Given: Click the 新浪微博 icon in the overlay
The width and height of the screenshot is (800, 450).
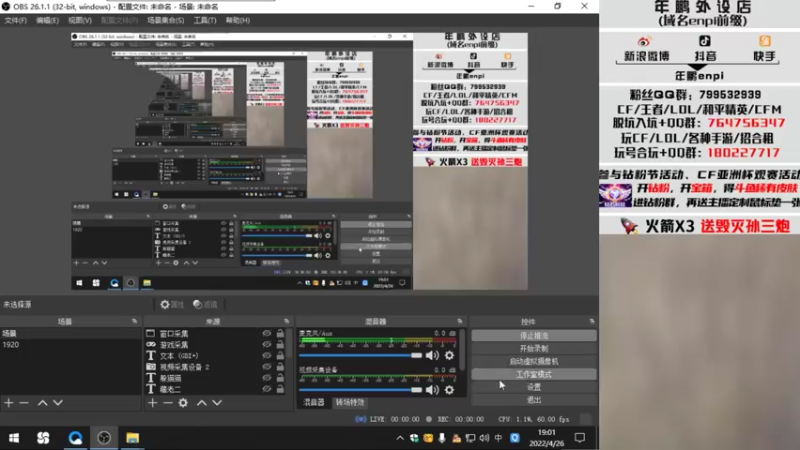Looking at the screenshot, I should click(644, 41).
